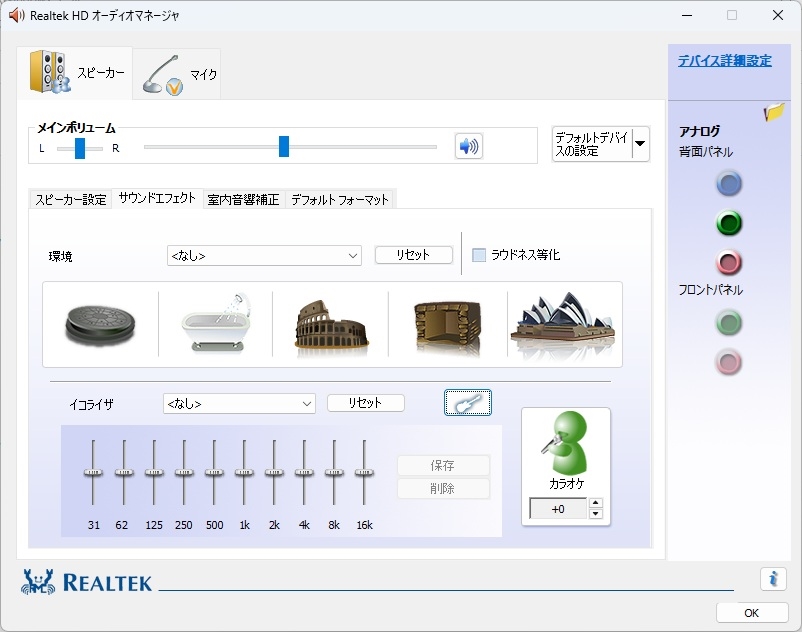Click the 1k equalizer slider
Screen dimensions: 802x632
tap(244, 472)
